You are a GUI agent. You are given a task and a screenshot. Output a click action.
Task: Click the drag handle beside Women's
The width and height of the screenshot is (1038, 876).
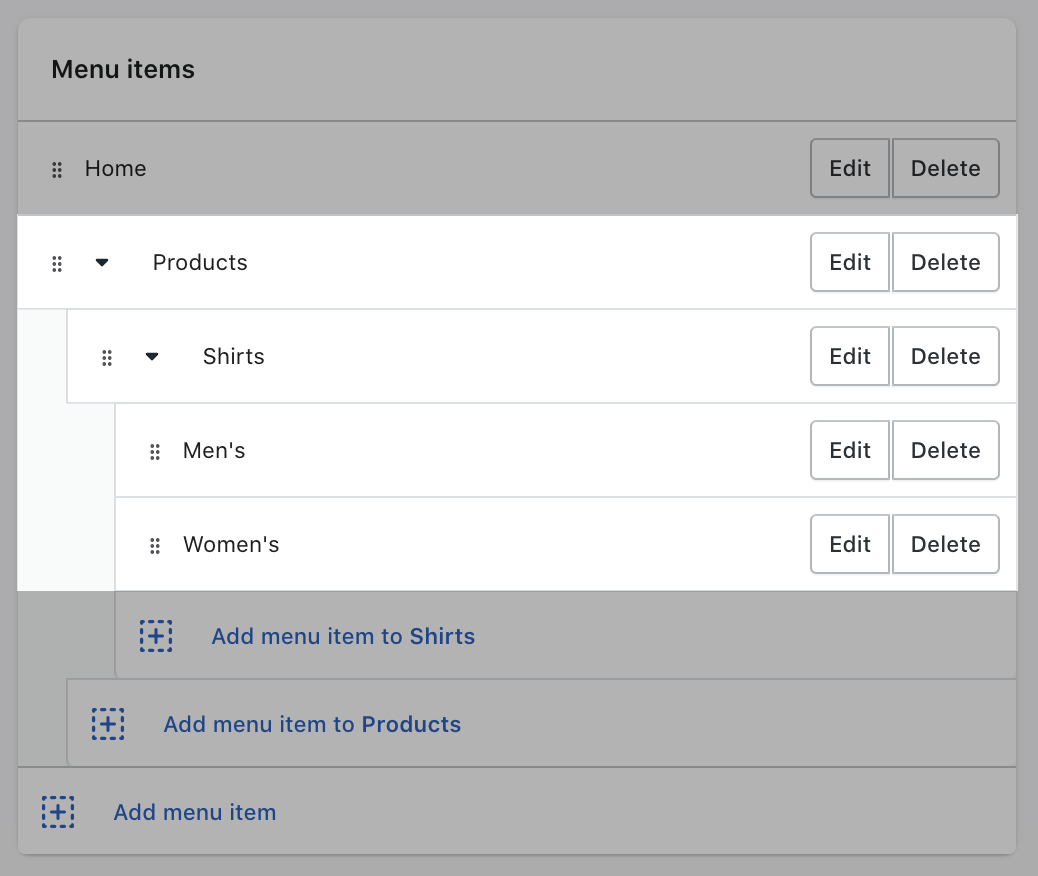point(155,545)
